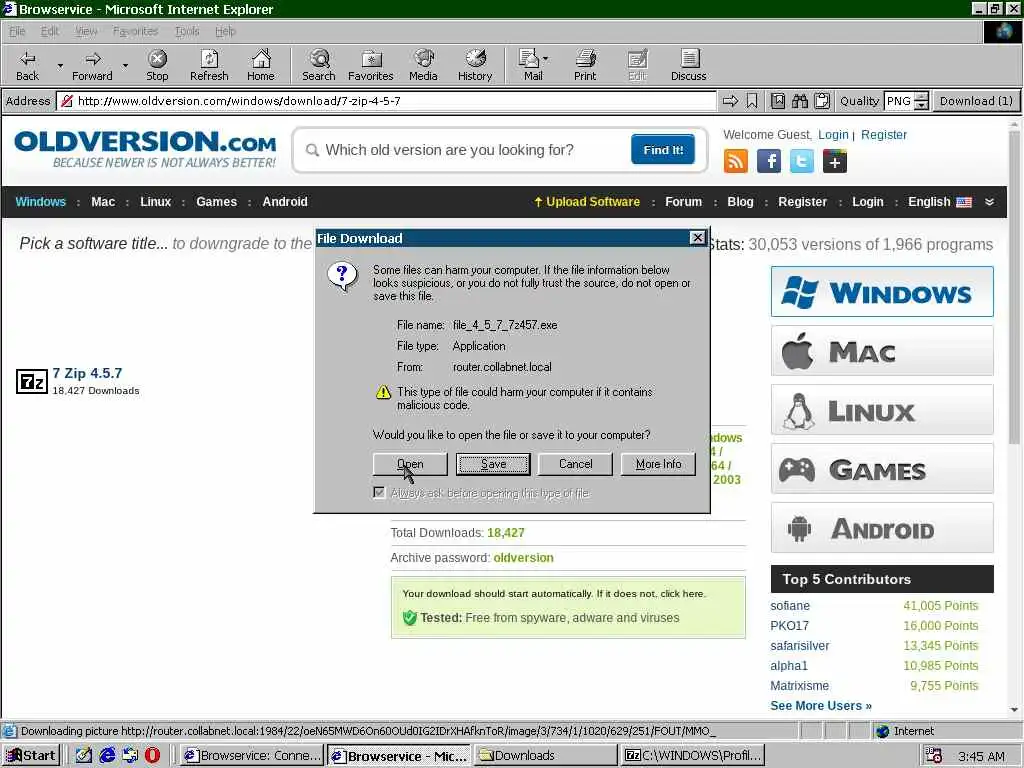Launch Opera from quick launch
This screenshot has height=768, width=1024.
(152, 755)
